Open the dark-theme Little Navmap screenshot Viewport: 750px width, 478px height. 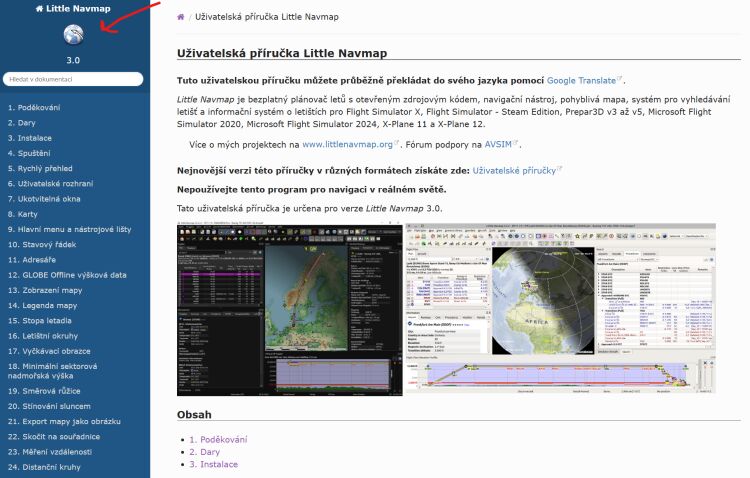[x=289, y=309]
